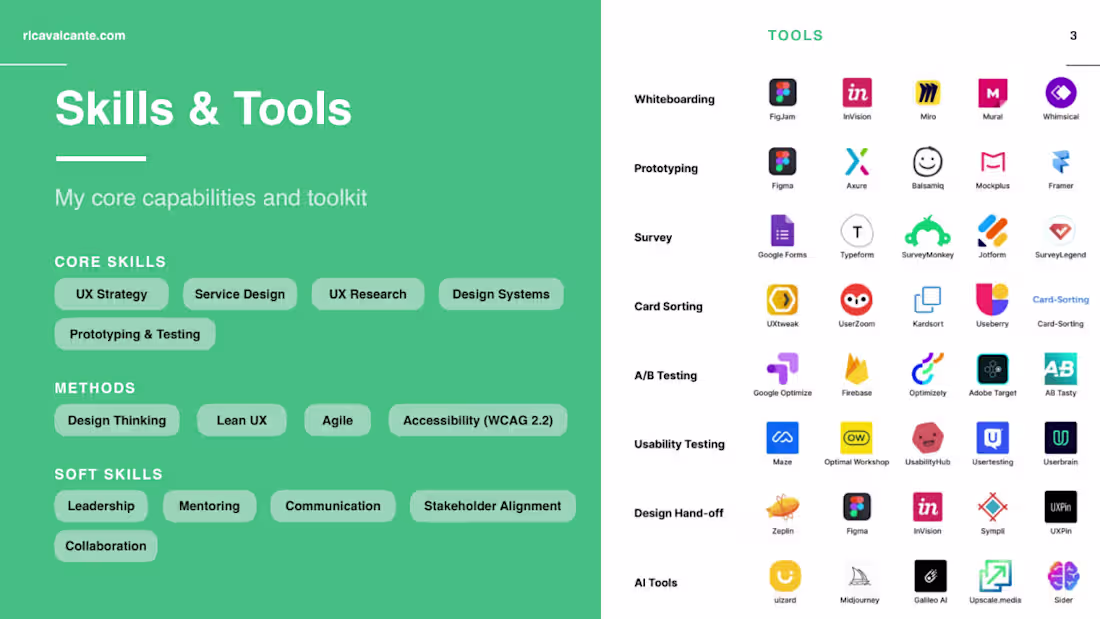Viewport: 1100px width, 619px height.
Task: Click the Firebase icon
Action: [x=857, y=368]
